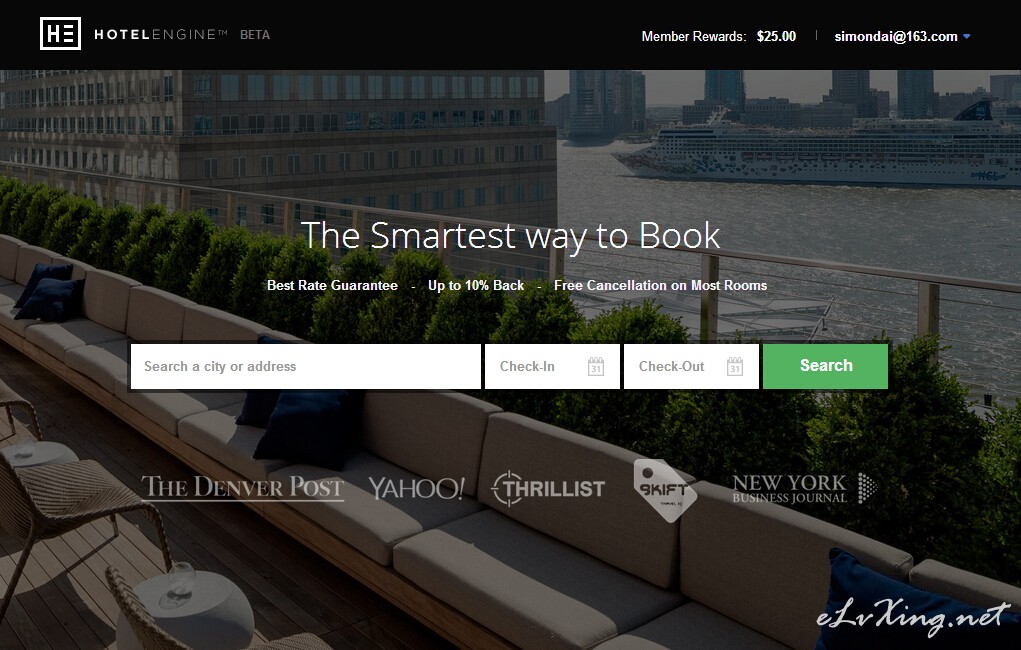Open the Check-In calendar icon

point(596,367)
